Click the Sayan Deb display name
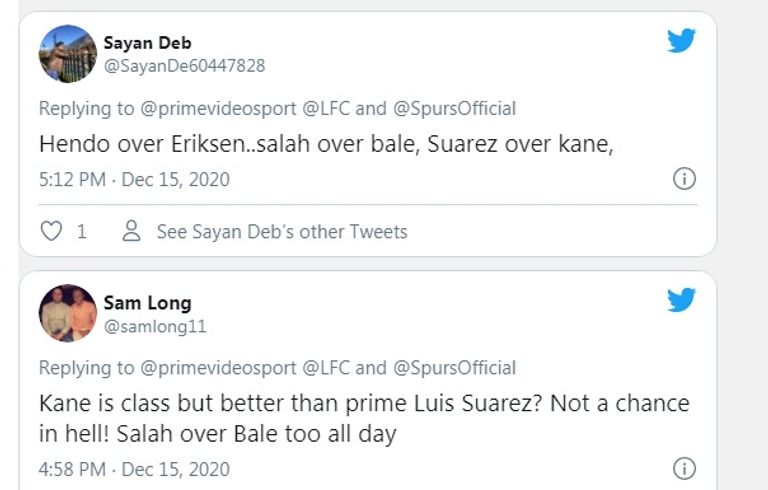 click(x=147, y=43)
